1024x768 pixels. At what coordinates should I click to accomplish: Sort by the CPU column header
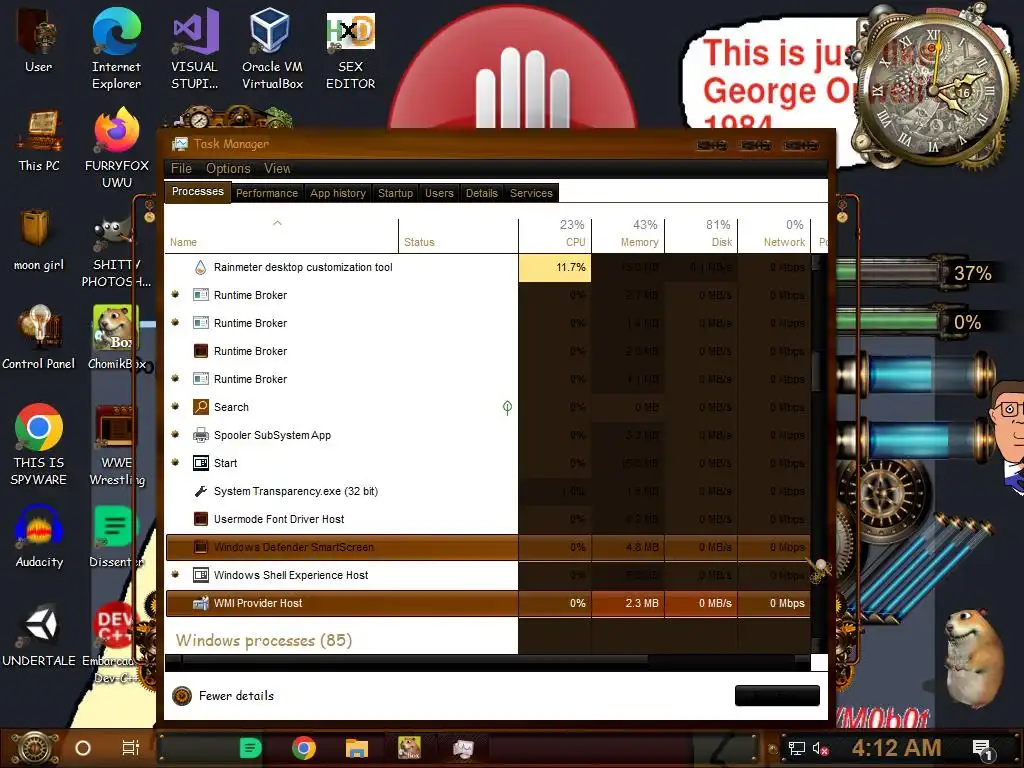point(555,236)
